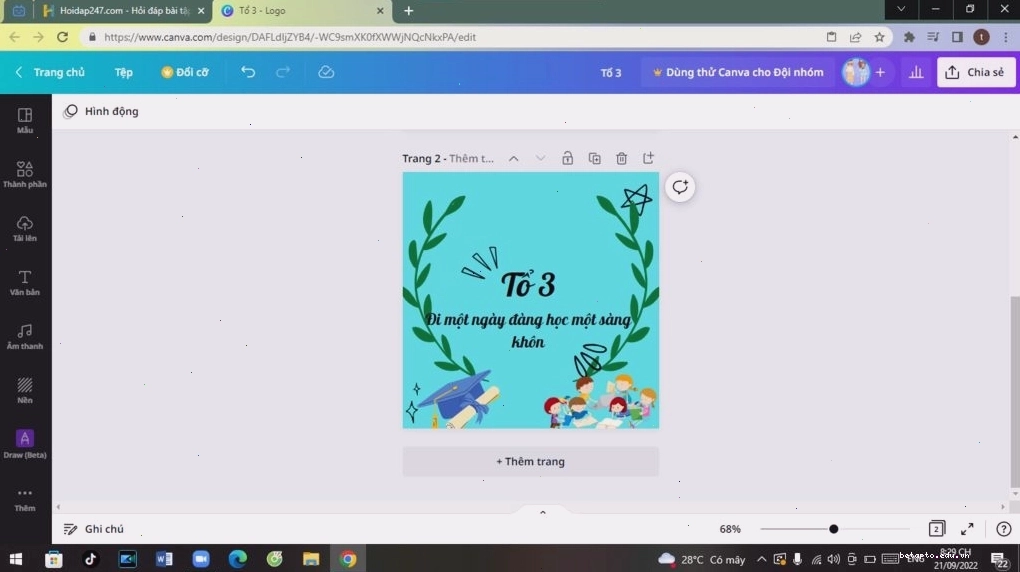Image resolution: width=1020 pixels, height=572 pixels.
Task: Open the help question mark
Action: pos(1004,529)
